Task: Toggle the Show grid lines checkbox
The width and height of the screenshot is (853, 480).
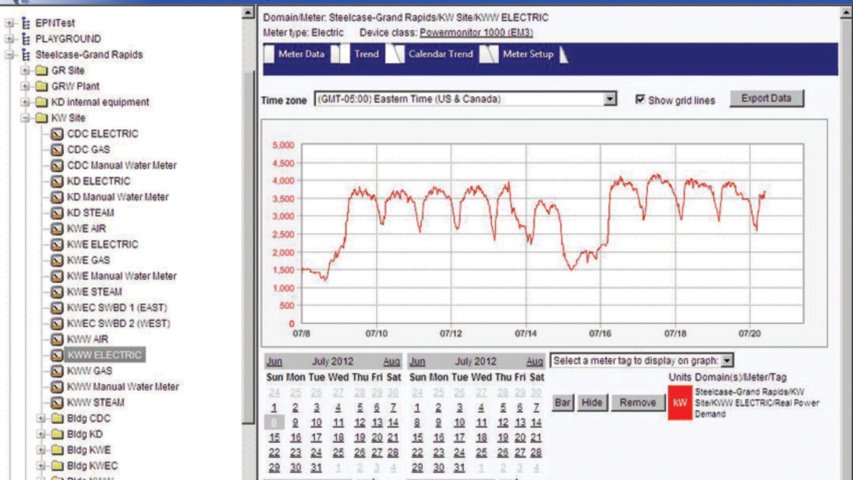Action: [640, 99]
